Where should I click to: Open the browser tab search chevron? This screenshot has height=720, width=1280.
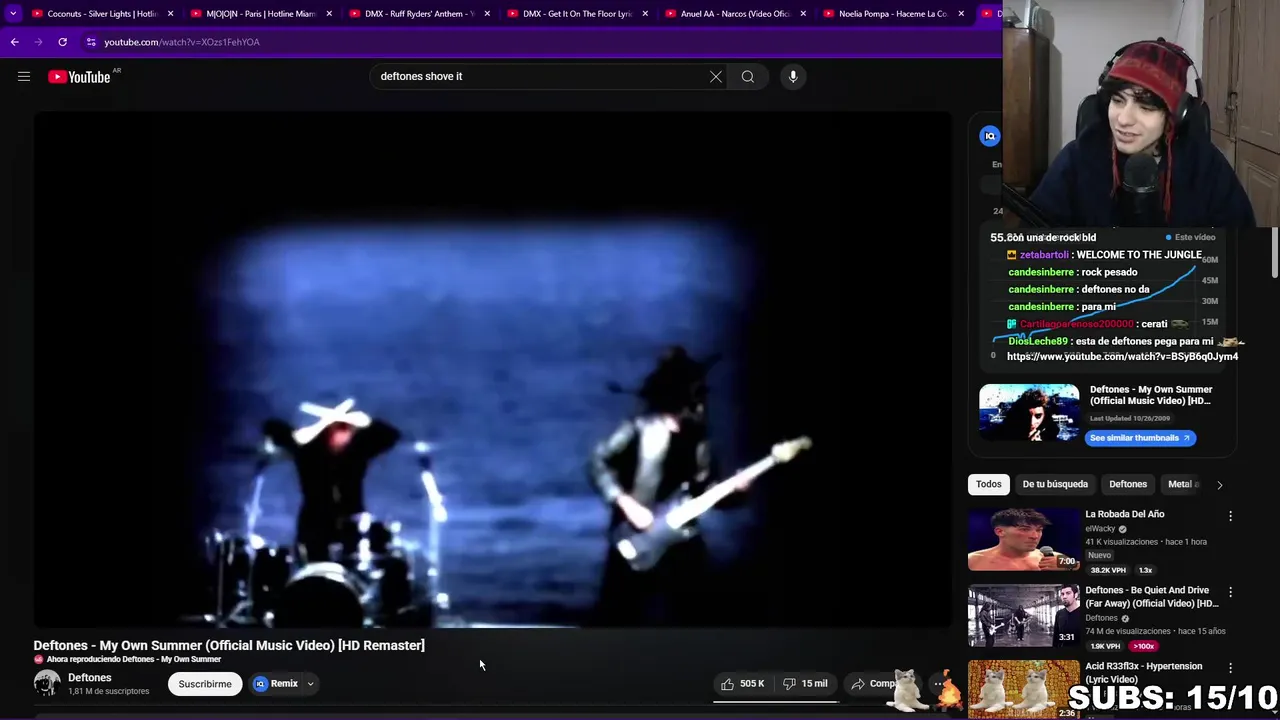(13, 14)
